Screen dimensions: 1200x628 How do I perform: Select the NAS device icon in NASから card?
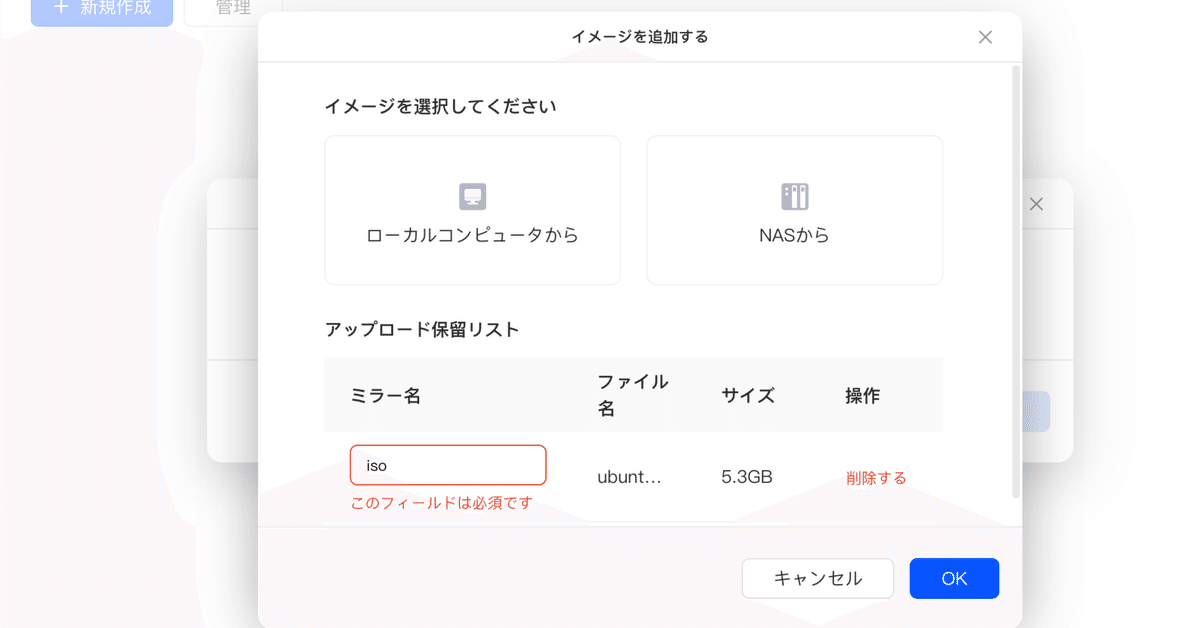[x=794, y=196]
